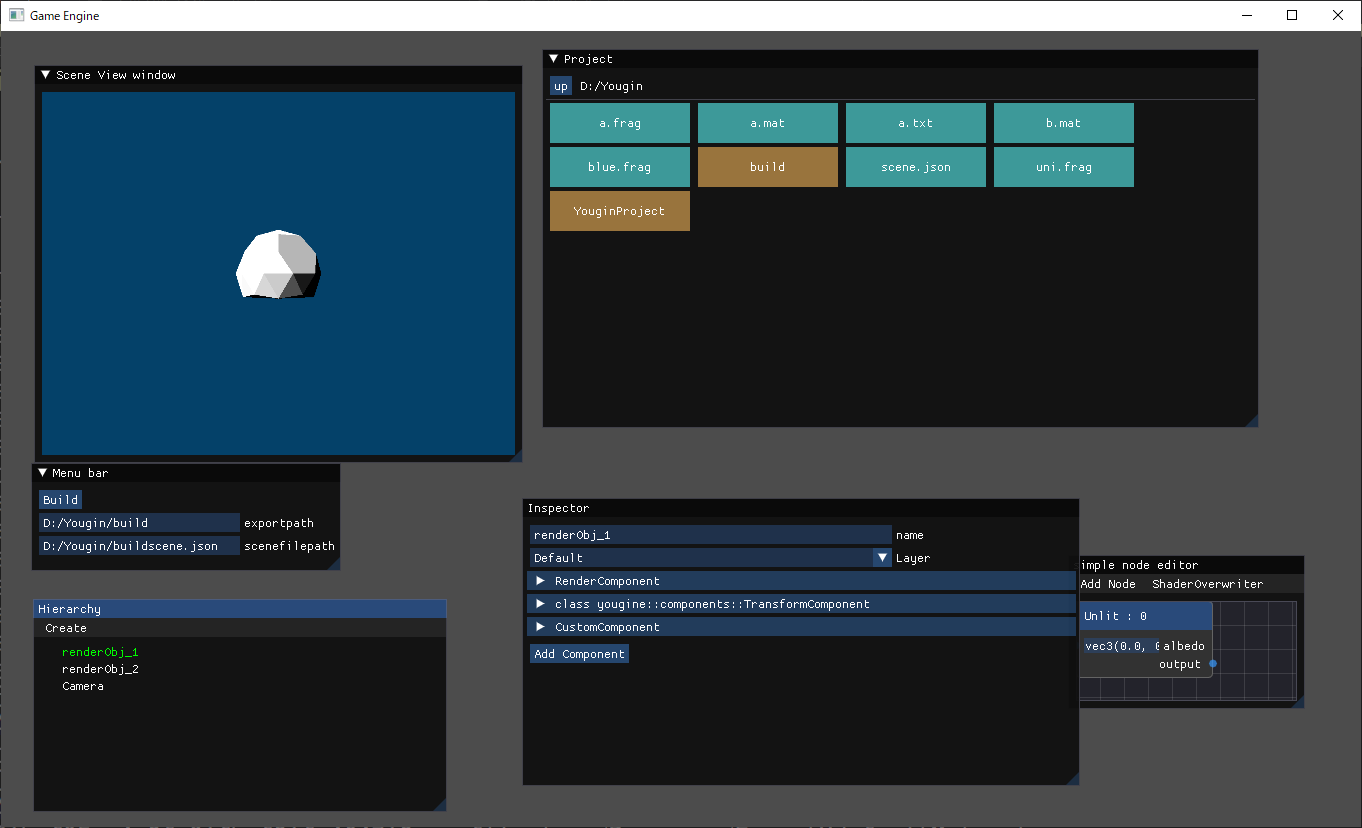Click the Add Component button

click(x=579, y=654)
